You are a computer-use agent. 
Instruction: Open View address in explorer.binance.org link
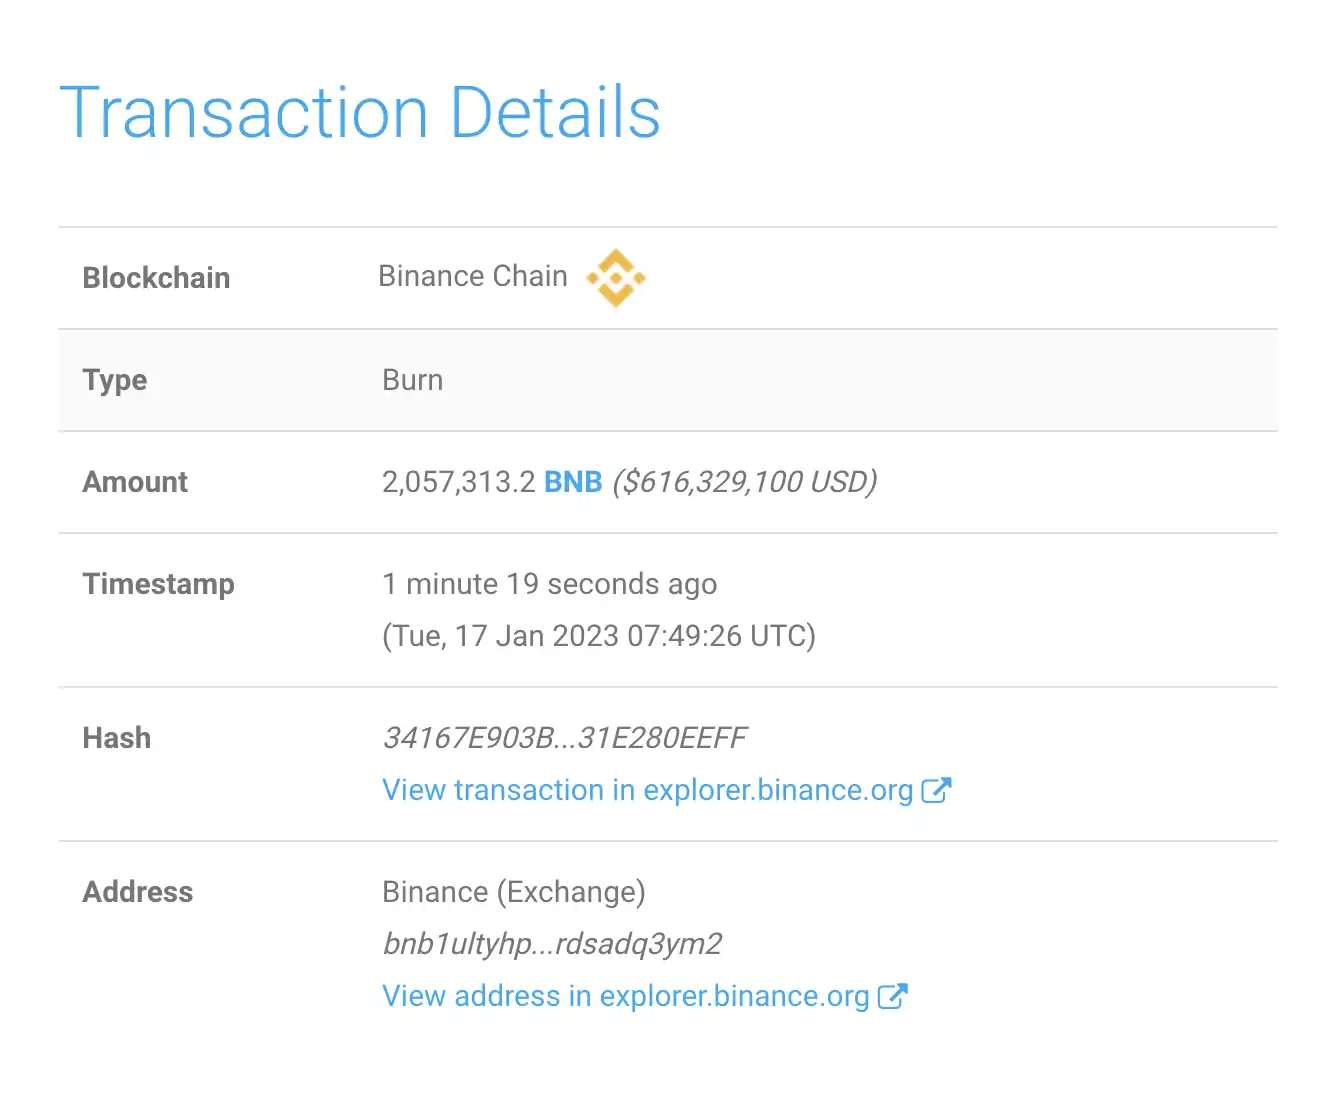coord(625,996)
